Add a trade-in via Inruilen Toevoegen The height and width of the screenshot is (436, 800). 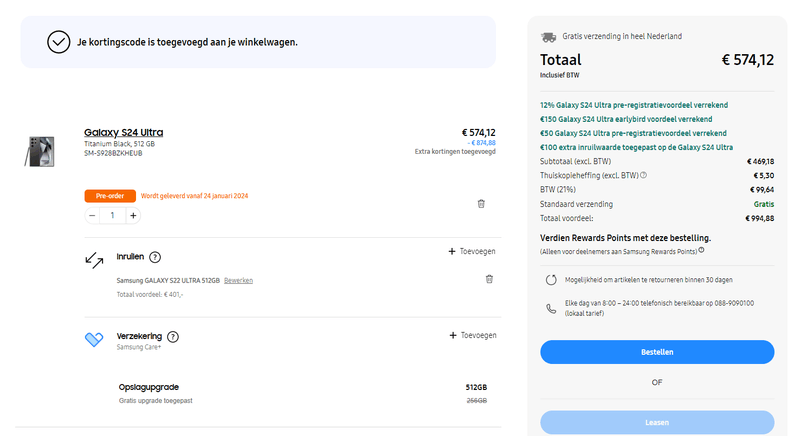coord(472,251)
